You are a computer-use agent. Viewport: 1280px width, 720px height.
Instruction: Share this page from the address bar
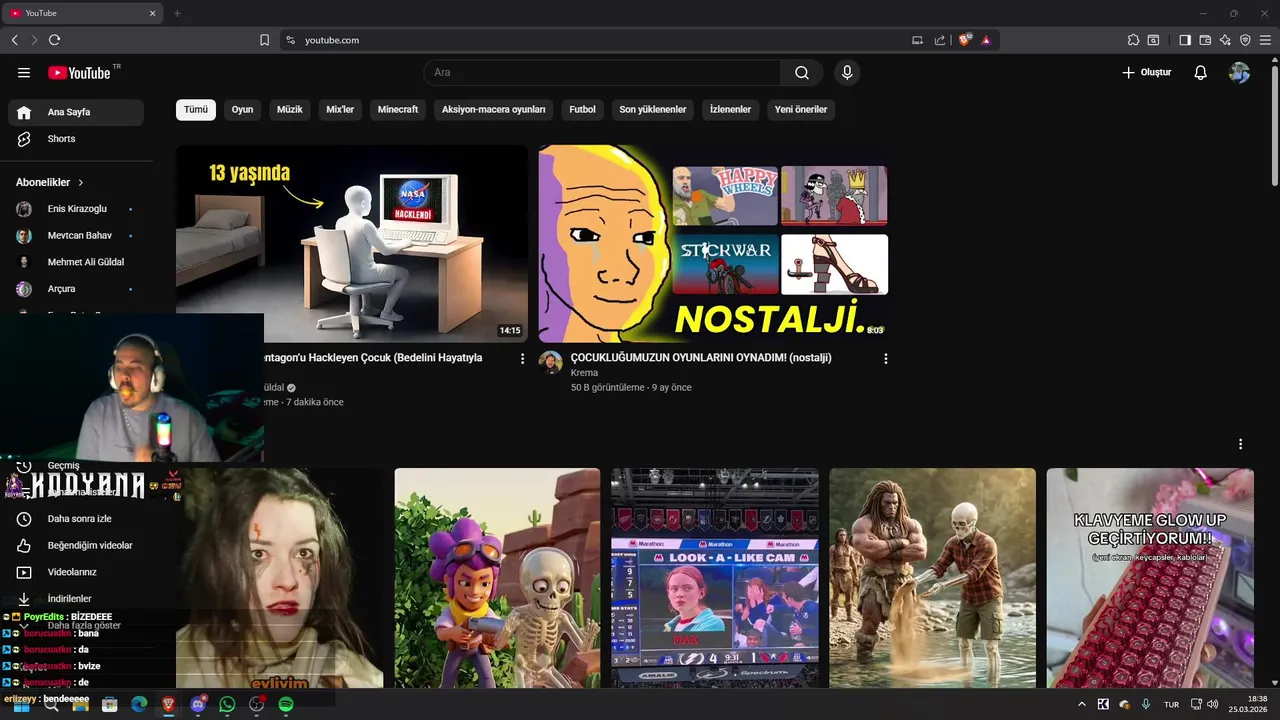coord(940,40)
